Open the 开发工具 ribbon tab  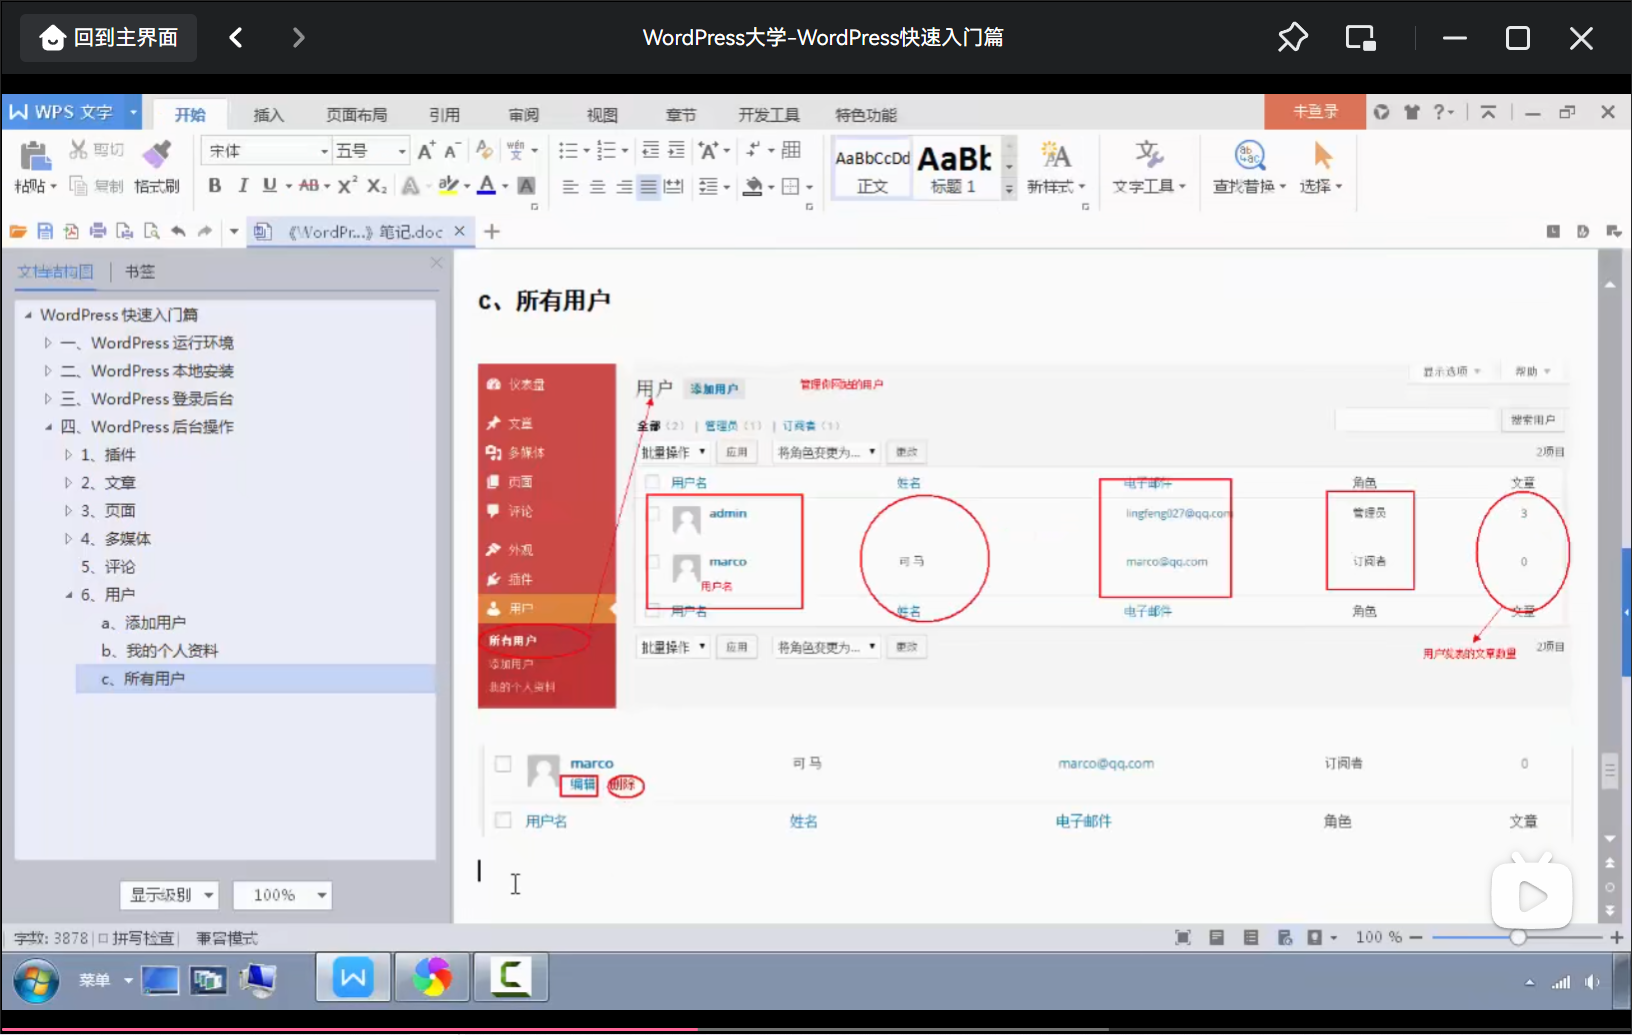point(769,115)
